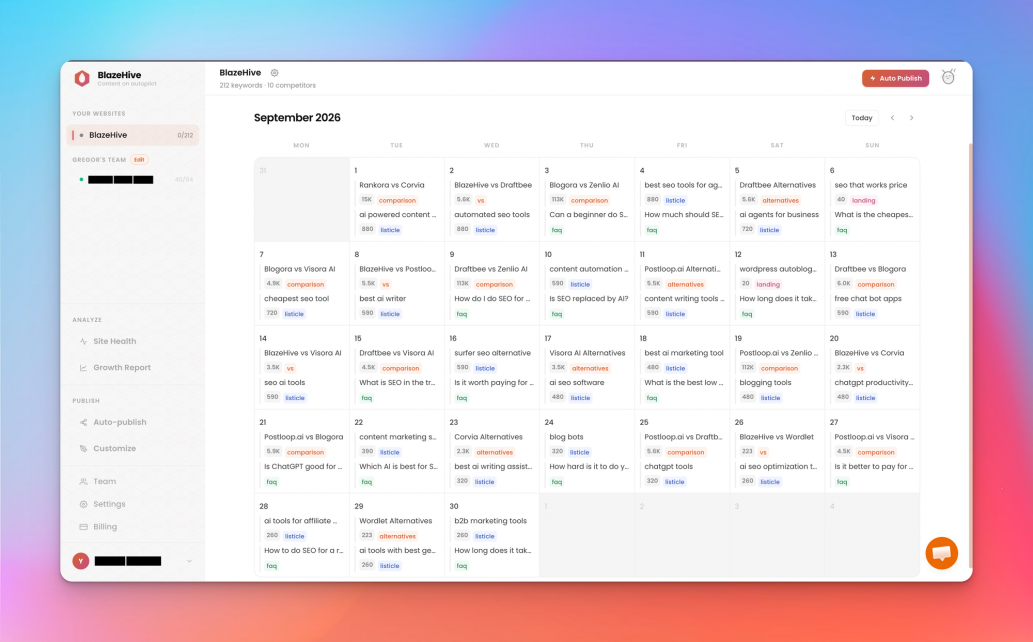Open 'BlazeHive vs Wordlet' on day 26

pyautogui.click(x=777, y=437)
